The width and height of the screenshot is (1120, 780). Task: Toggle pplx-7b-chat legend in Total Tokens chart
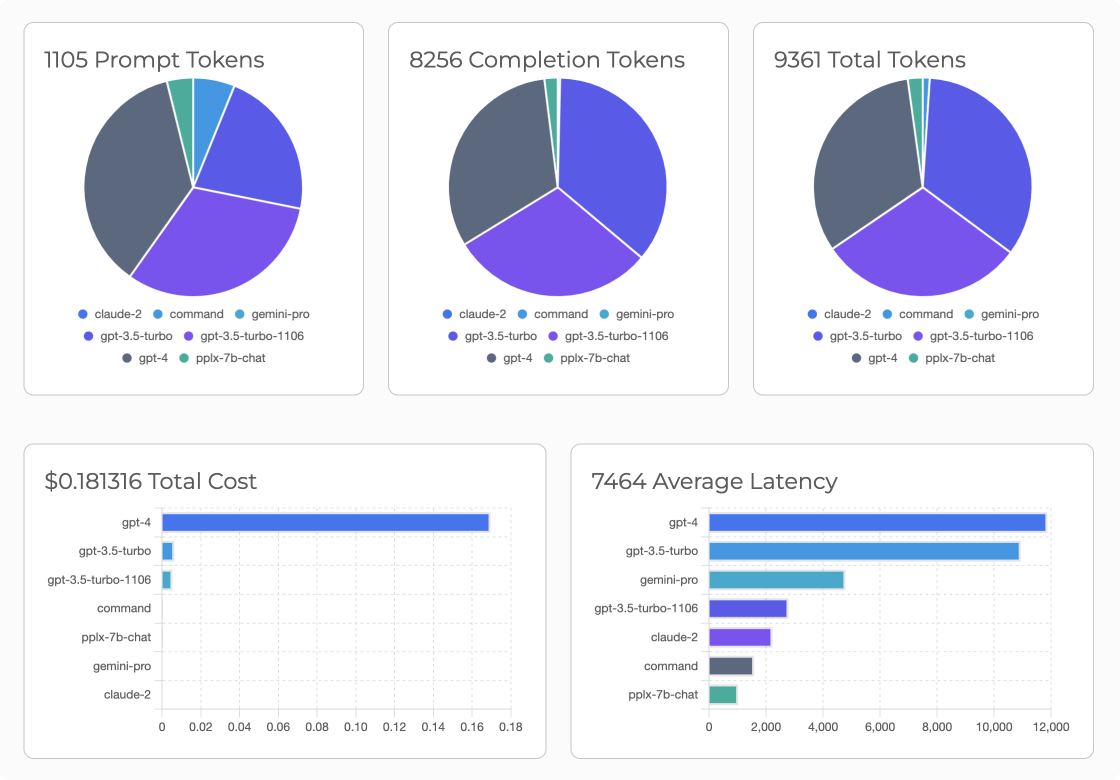pyautogui.click(x=951, y=358)
